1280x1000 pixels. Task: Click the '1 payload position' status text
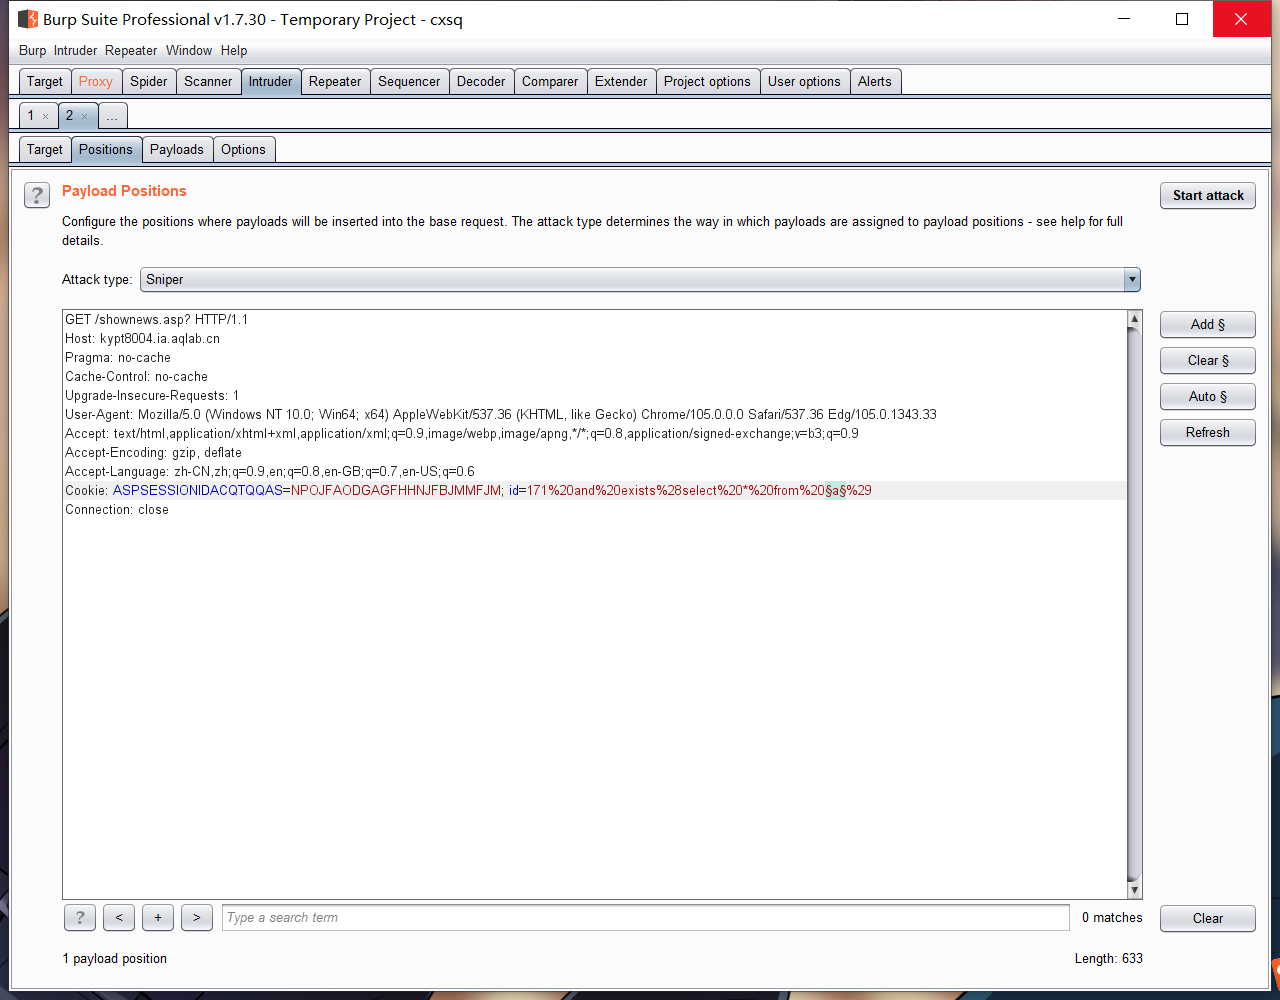115,959
